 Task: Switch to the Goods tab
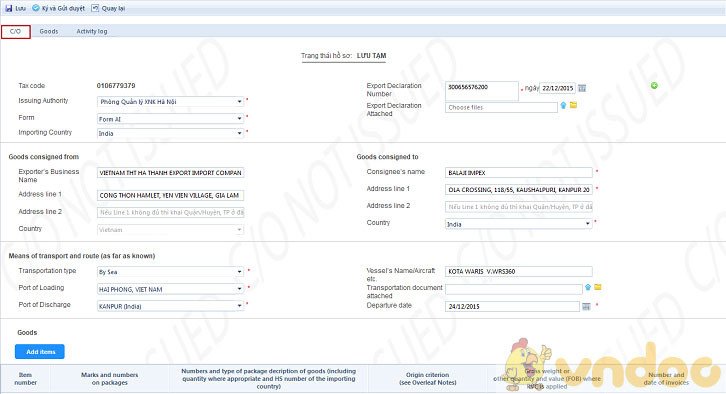[x=49, y=31]
